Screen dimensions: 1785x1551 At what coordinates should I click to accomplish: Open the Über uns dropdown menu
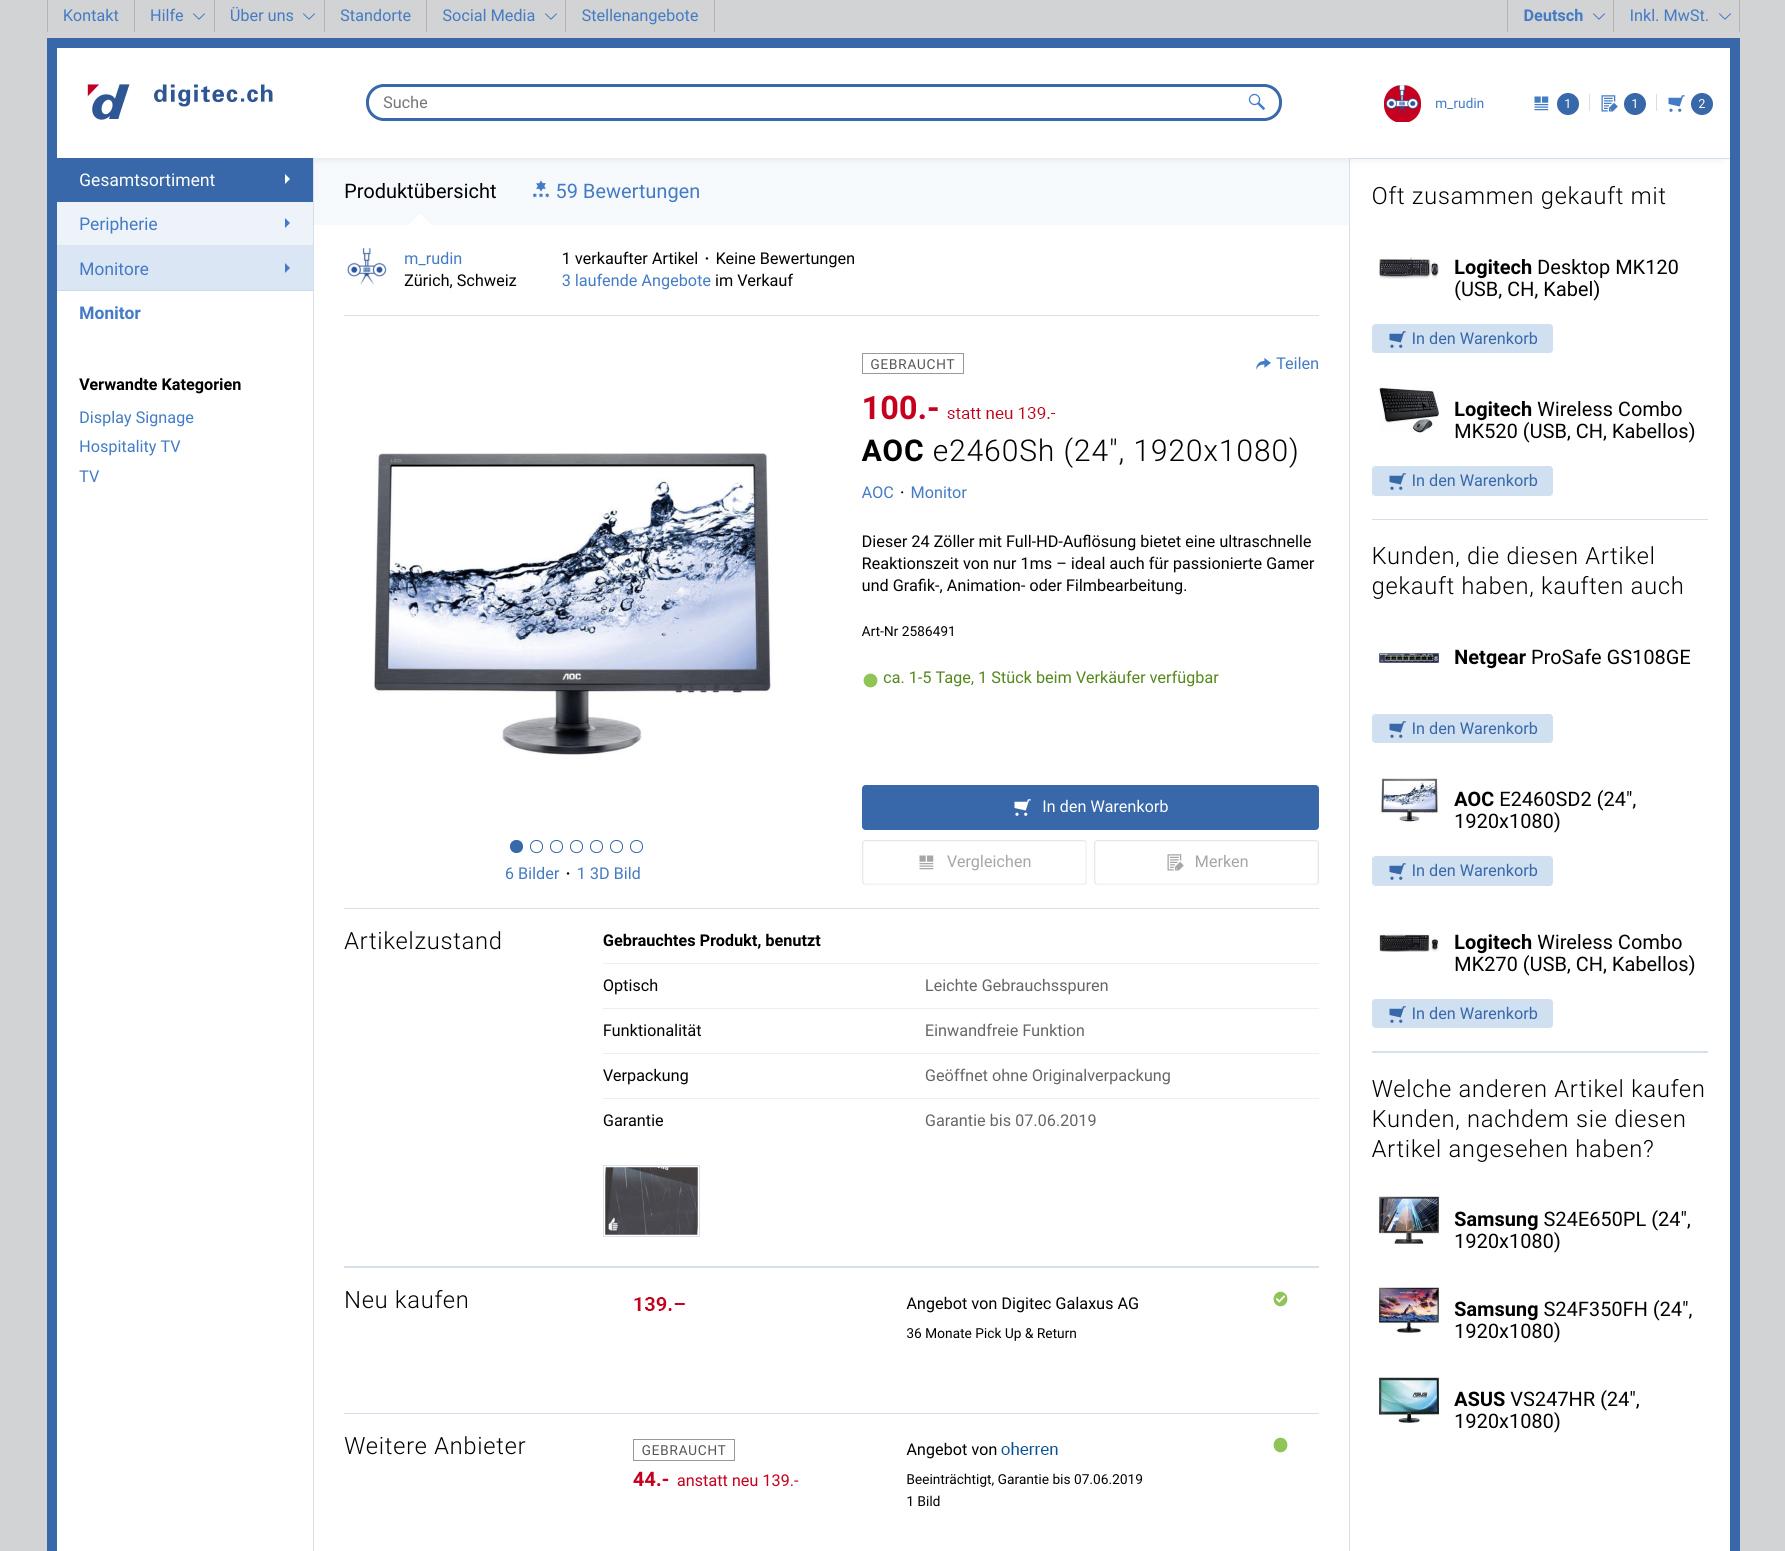click(271, 16)
